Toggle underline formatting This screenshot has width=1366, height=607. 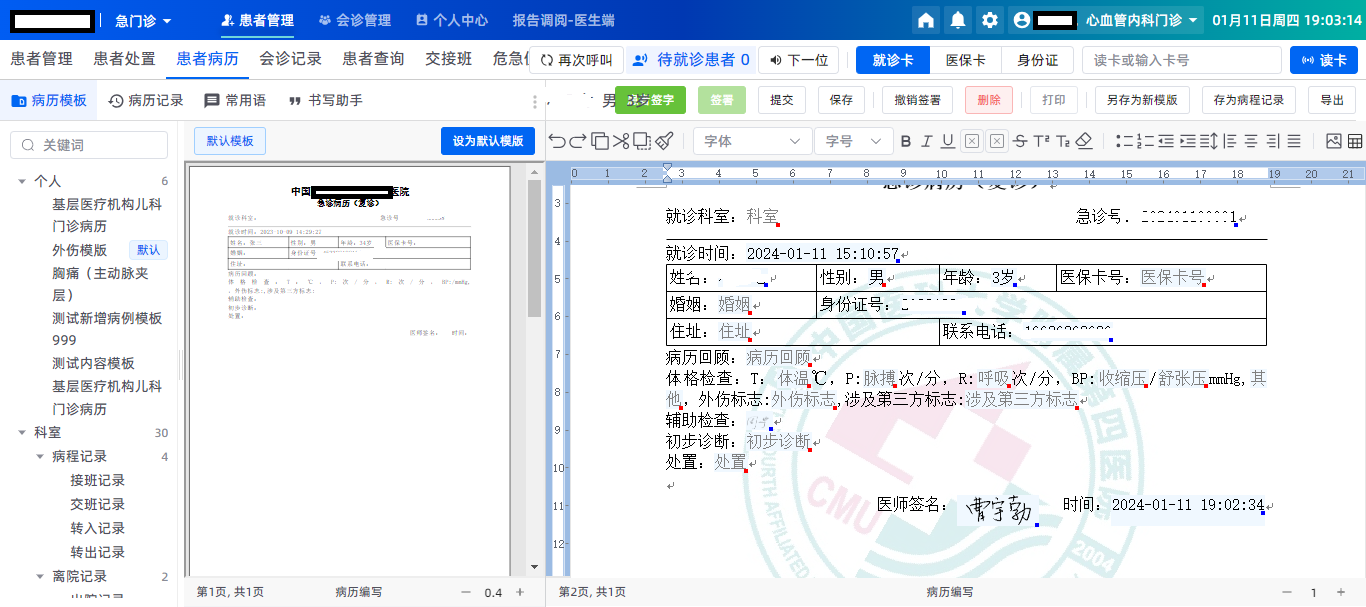(x=947, y=141)
